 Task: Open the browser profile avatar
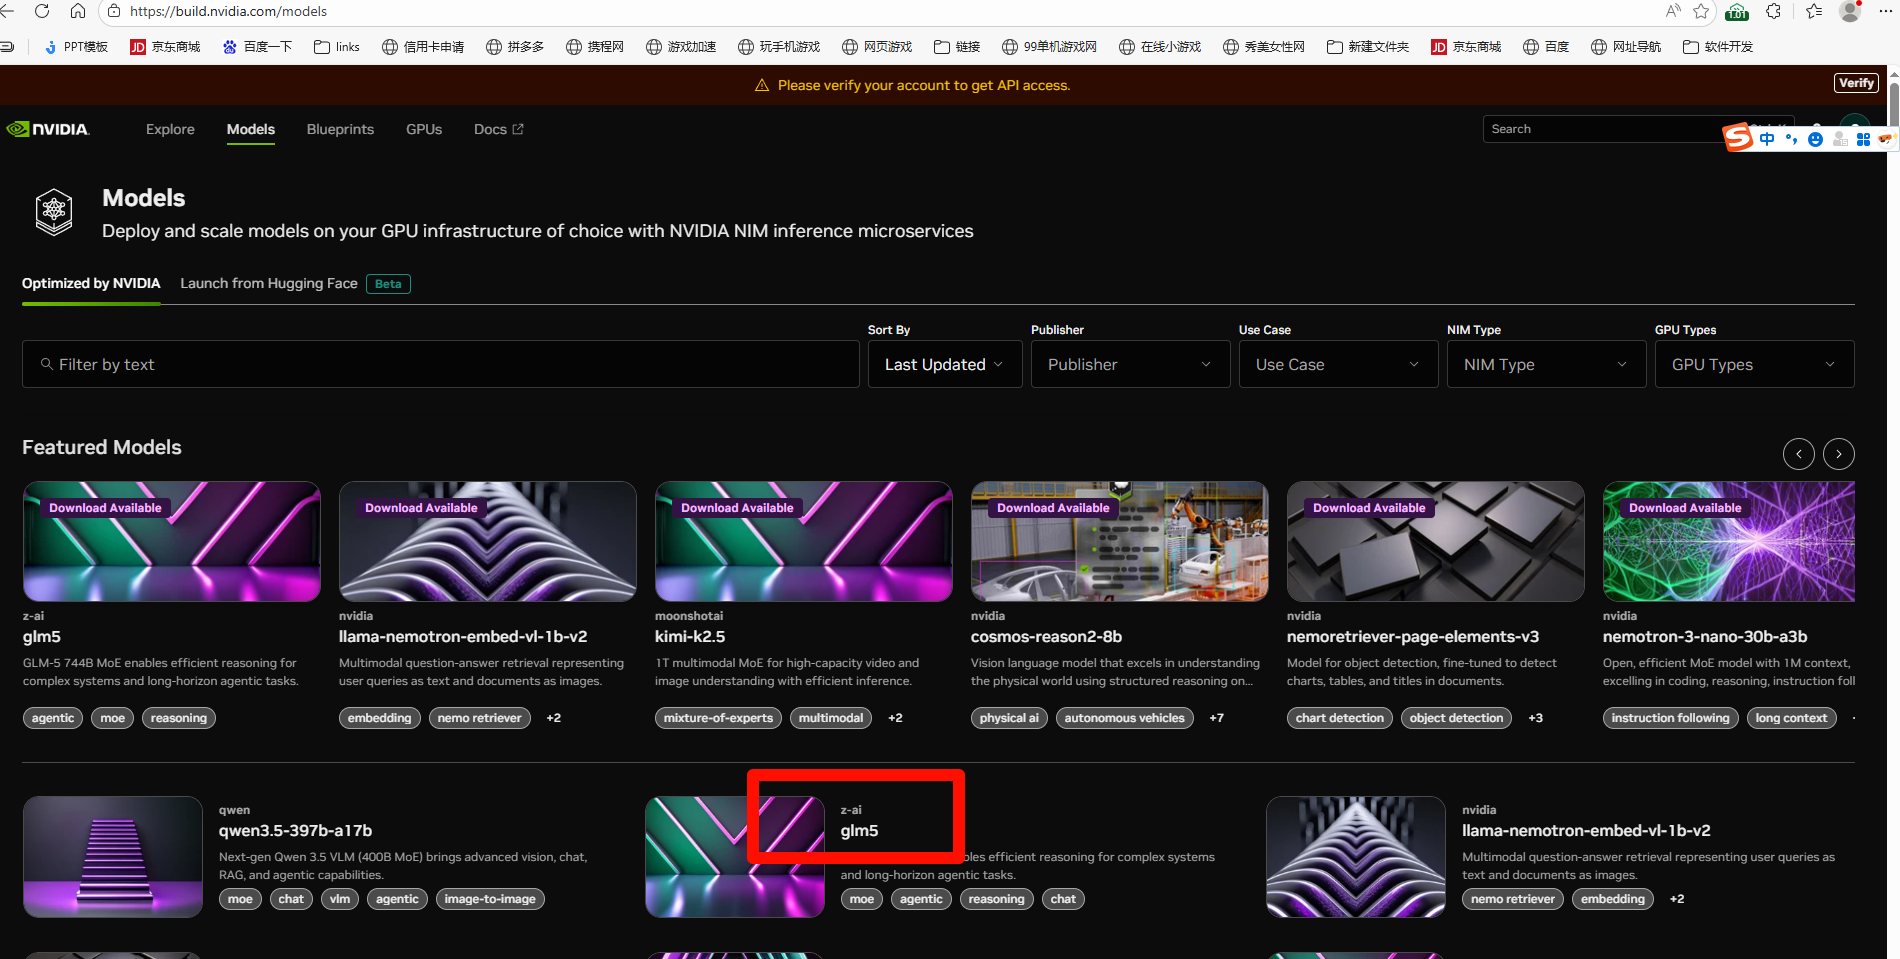(x=1850, y=11)
